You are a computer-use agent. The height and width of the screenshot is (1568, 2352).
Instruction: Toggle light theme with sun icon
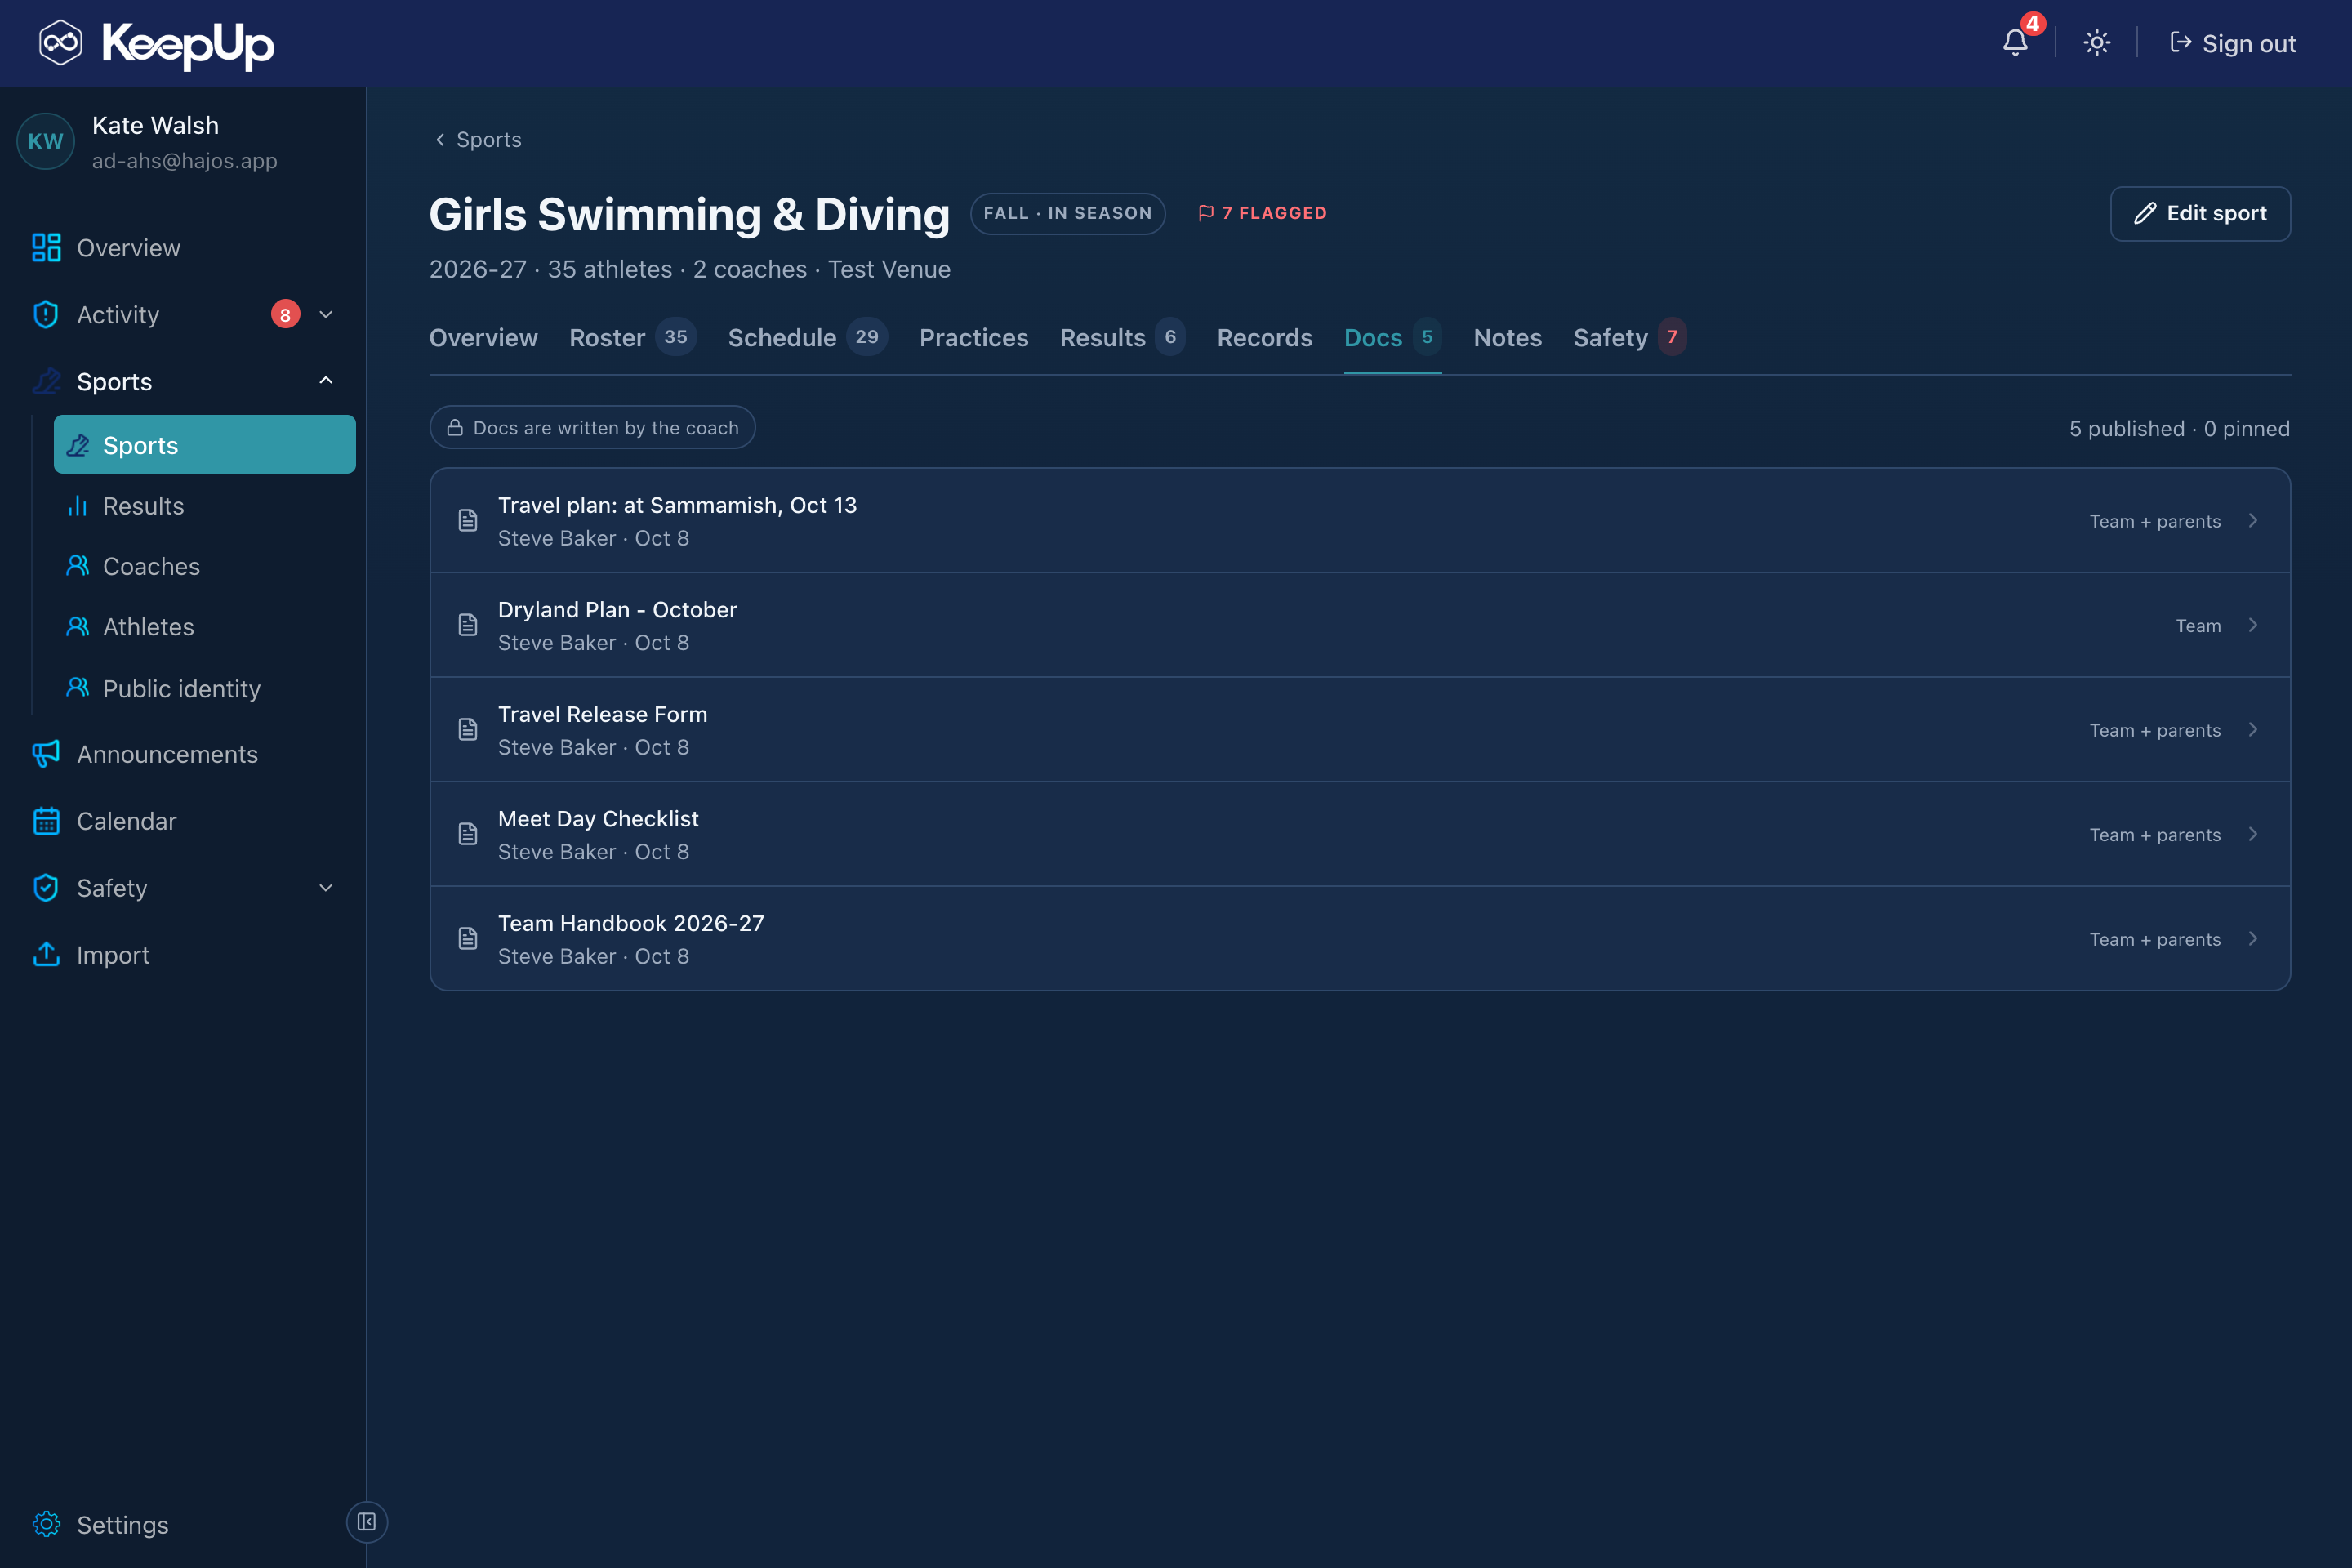coord(2096,43)
